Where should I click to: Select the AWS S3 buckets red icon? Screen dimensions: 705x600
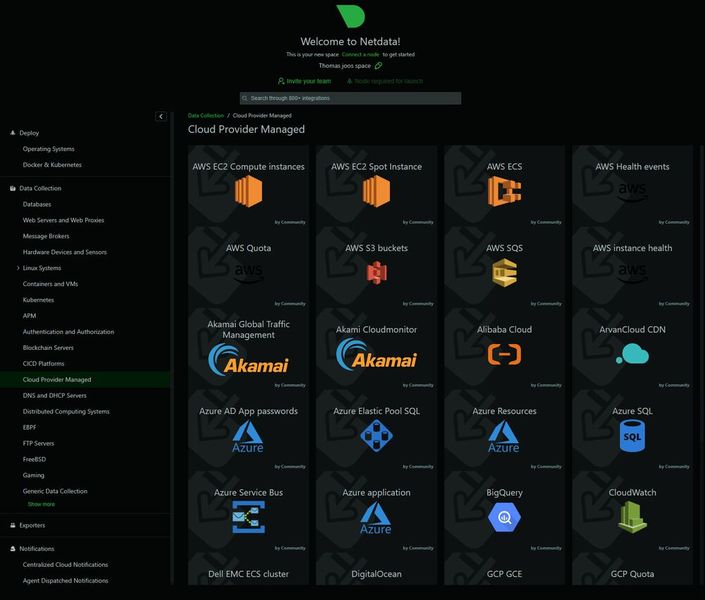[376, 273]
